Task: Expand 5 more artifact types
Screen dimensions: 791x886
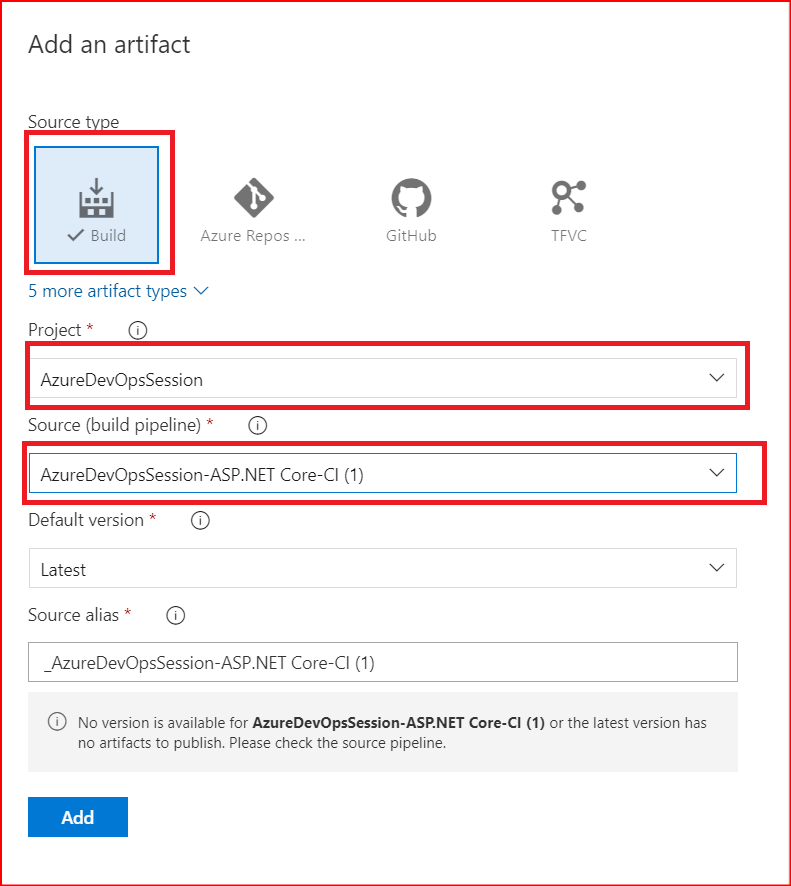Action: point(107,291)
